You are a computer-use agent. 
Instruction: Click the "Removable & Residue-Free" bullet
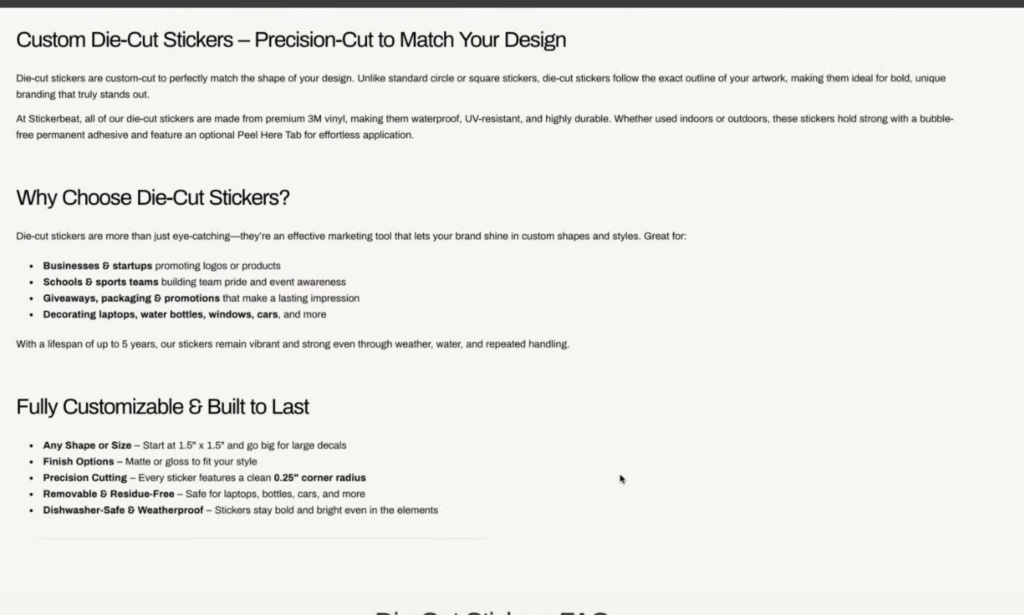tap(106, 494)
